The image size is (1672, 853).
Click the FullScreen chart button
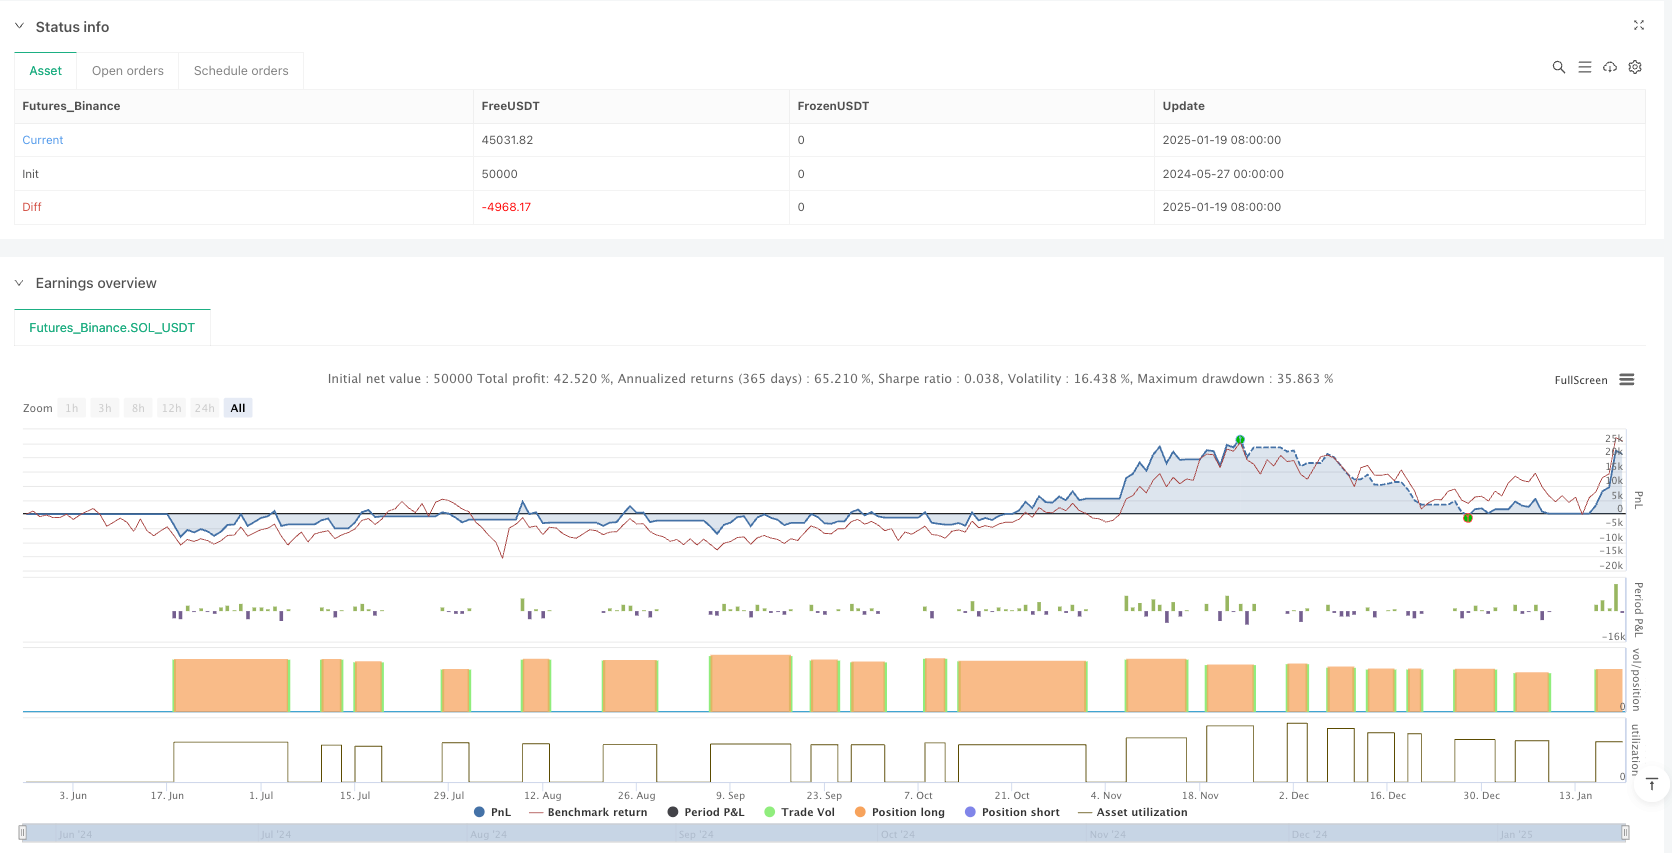1580,380
